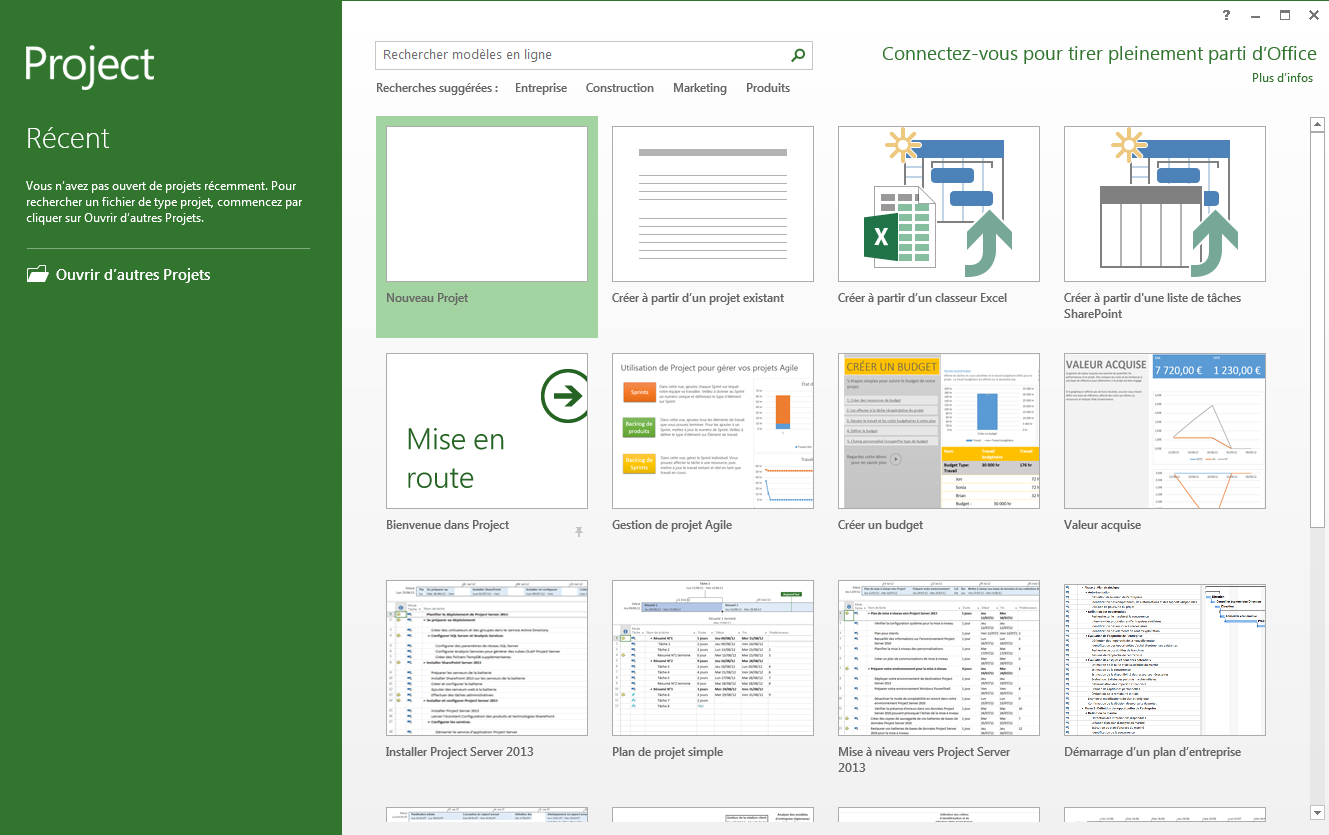Open the Plus d'infos link

coord(1283,78)
